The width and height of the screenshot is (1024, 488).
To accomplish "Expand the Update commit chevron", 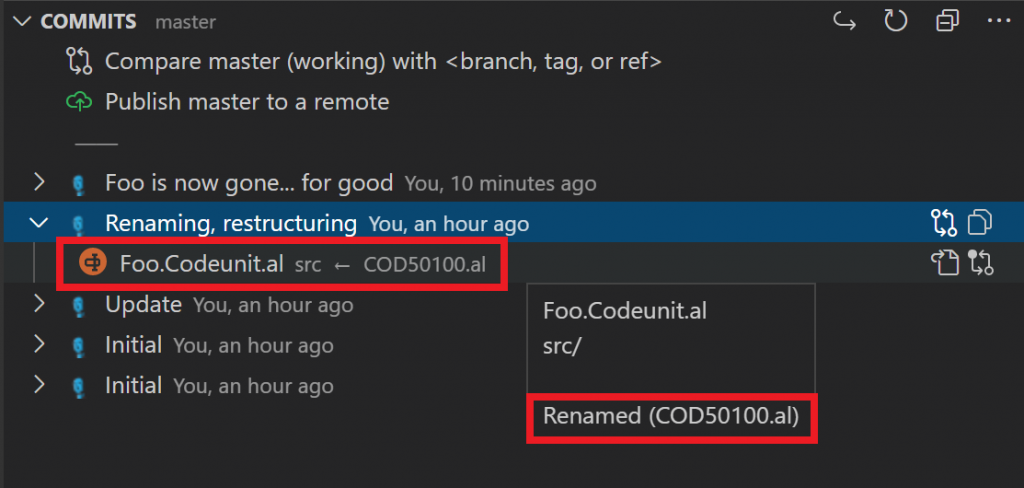I will pos(39,304).
